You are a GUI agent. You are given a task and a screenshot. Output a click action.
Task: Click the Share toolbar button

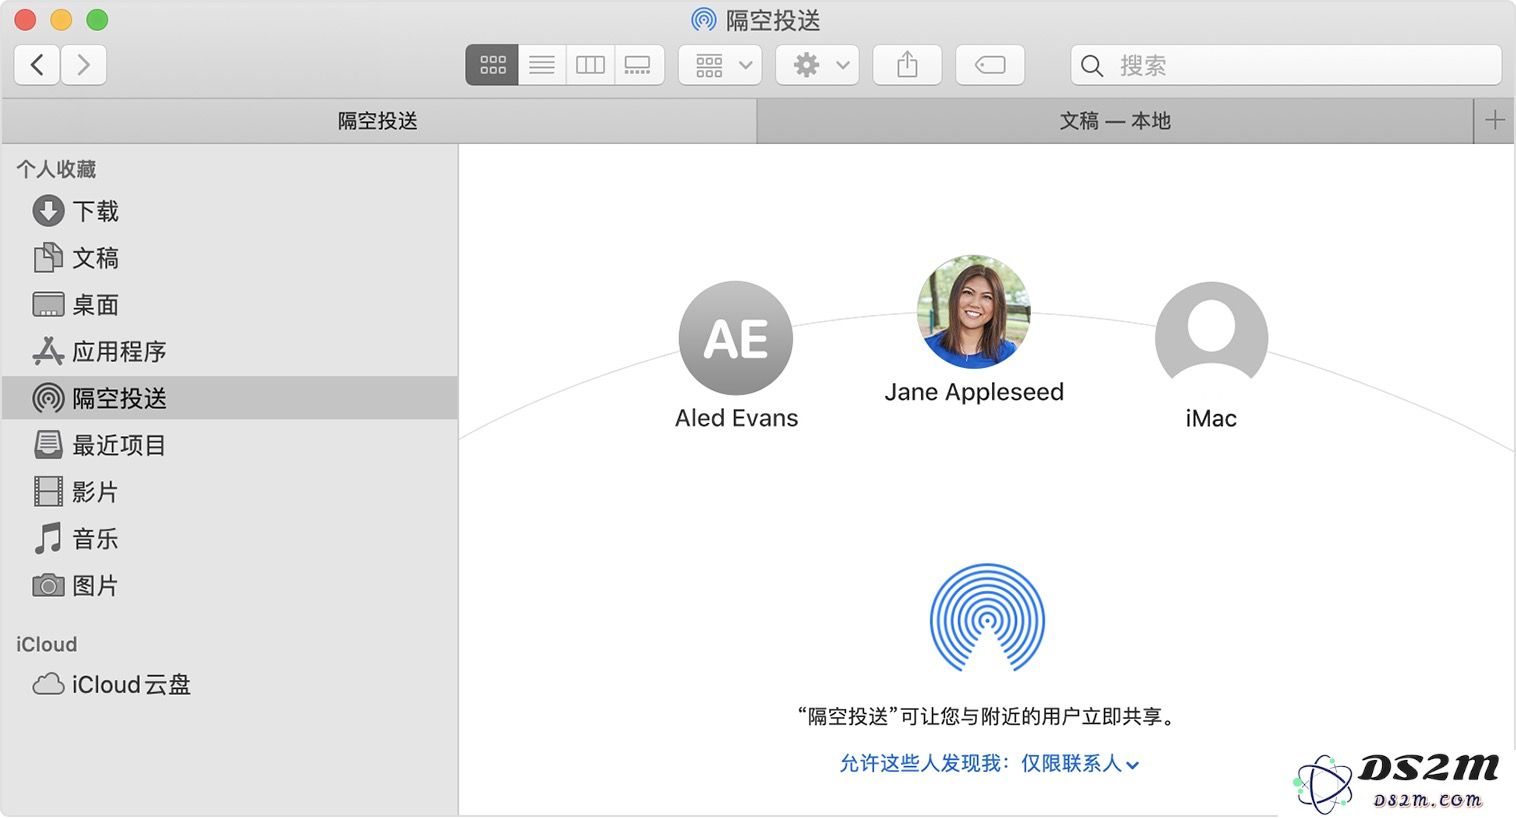pyautogui.click(x=907, y=65)
